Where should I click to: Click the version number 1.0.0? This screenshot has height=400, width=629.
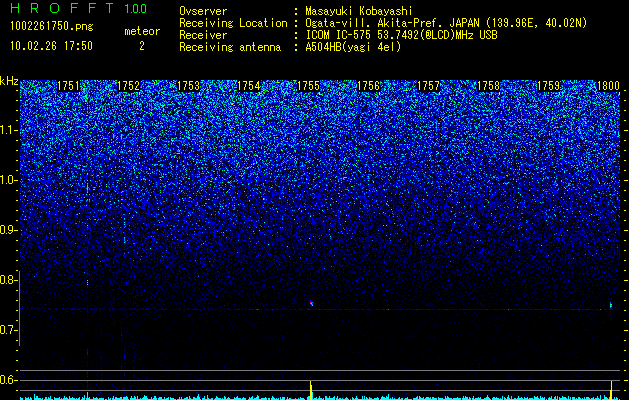[135, 9]
